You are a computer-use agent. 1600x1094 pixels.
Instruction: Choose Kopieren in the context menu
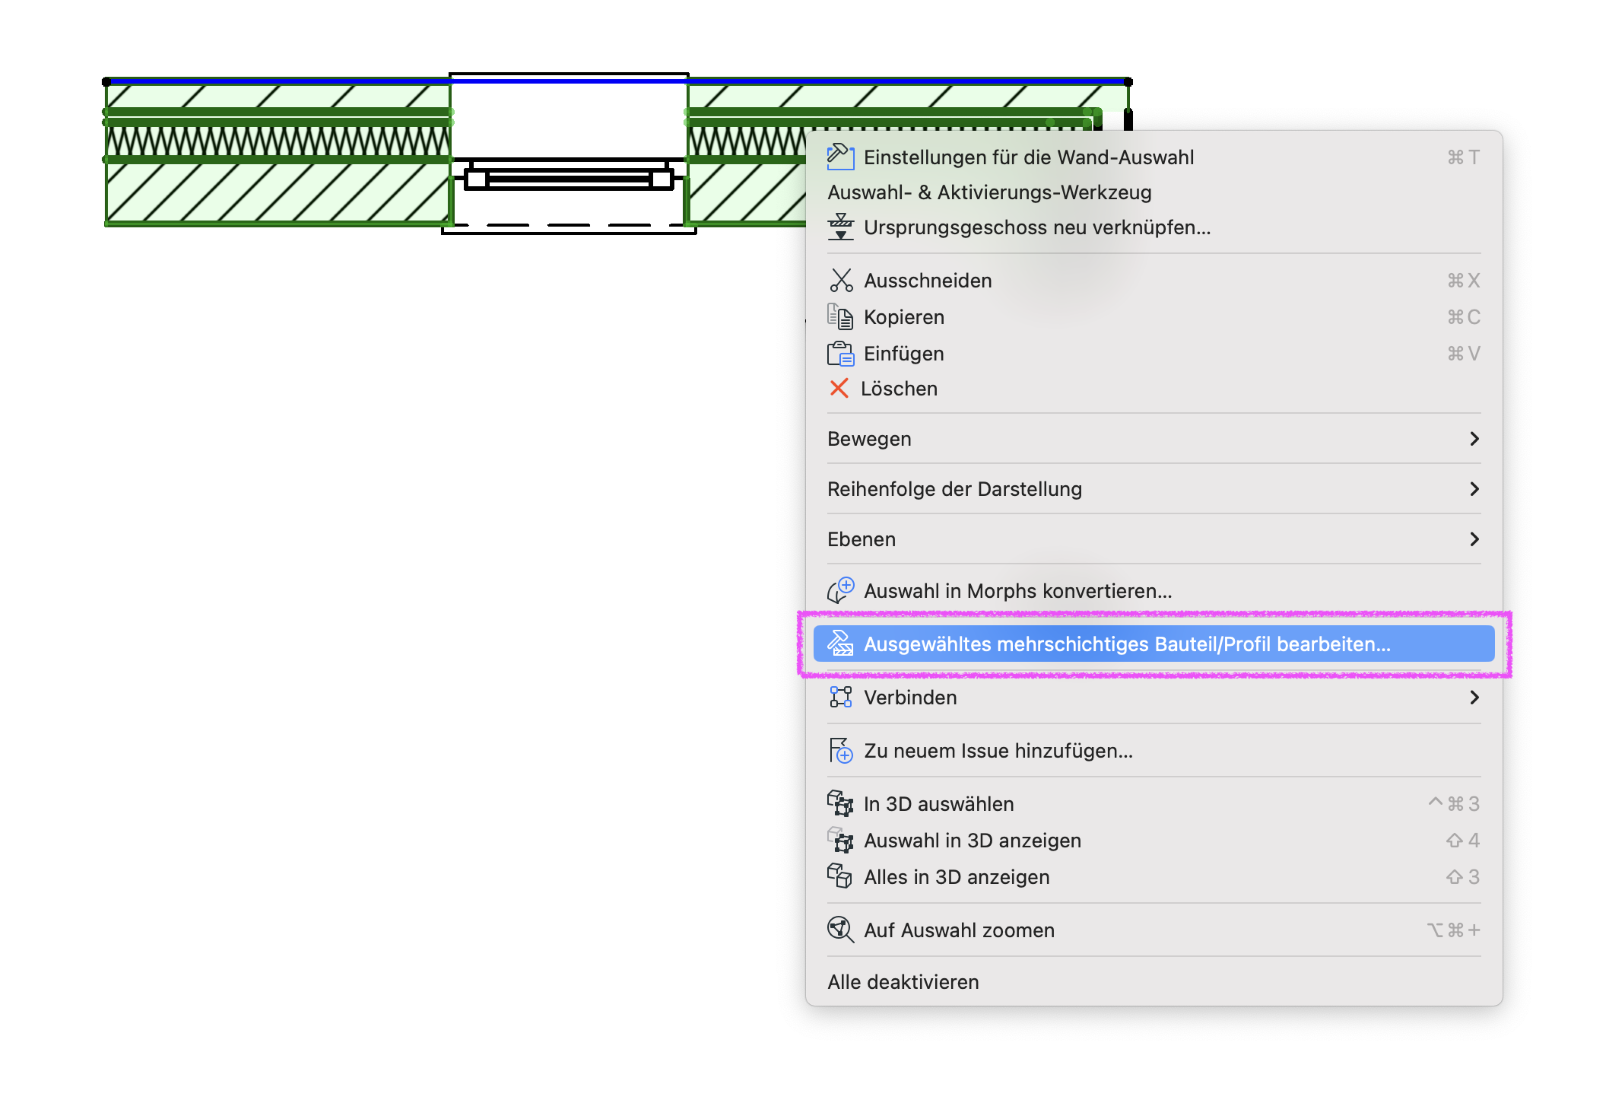pos(1153,317)
